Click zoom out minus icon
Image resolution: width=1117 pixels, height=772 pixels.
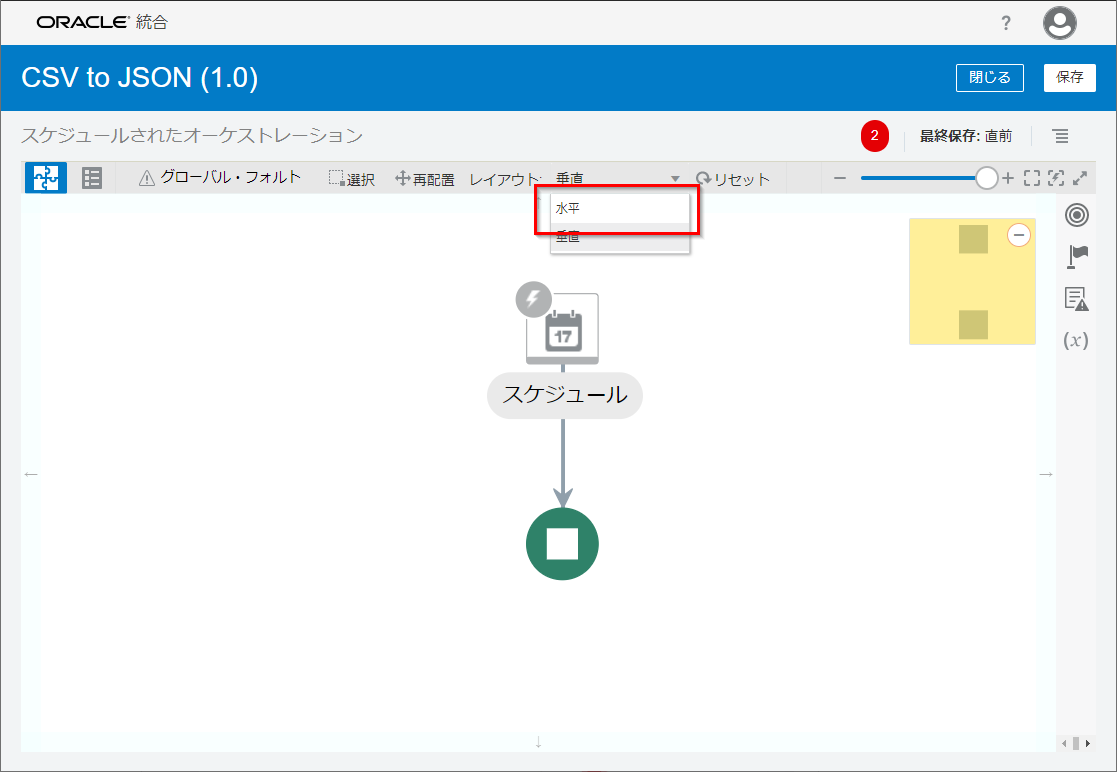840,178
